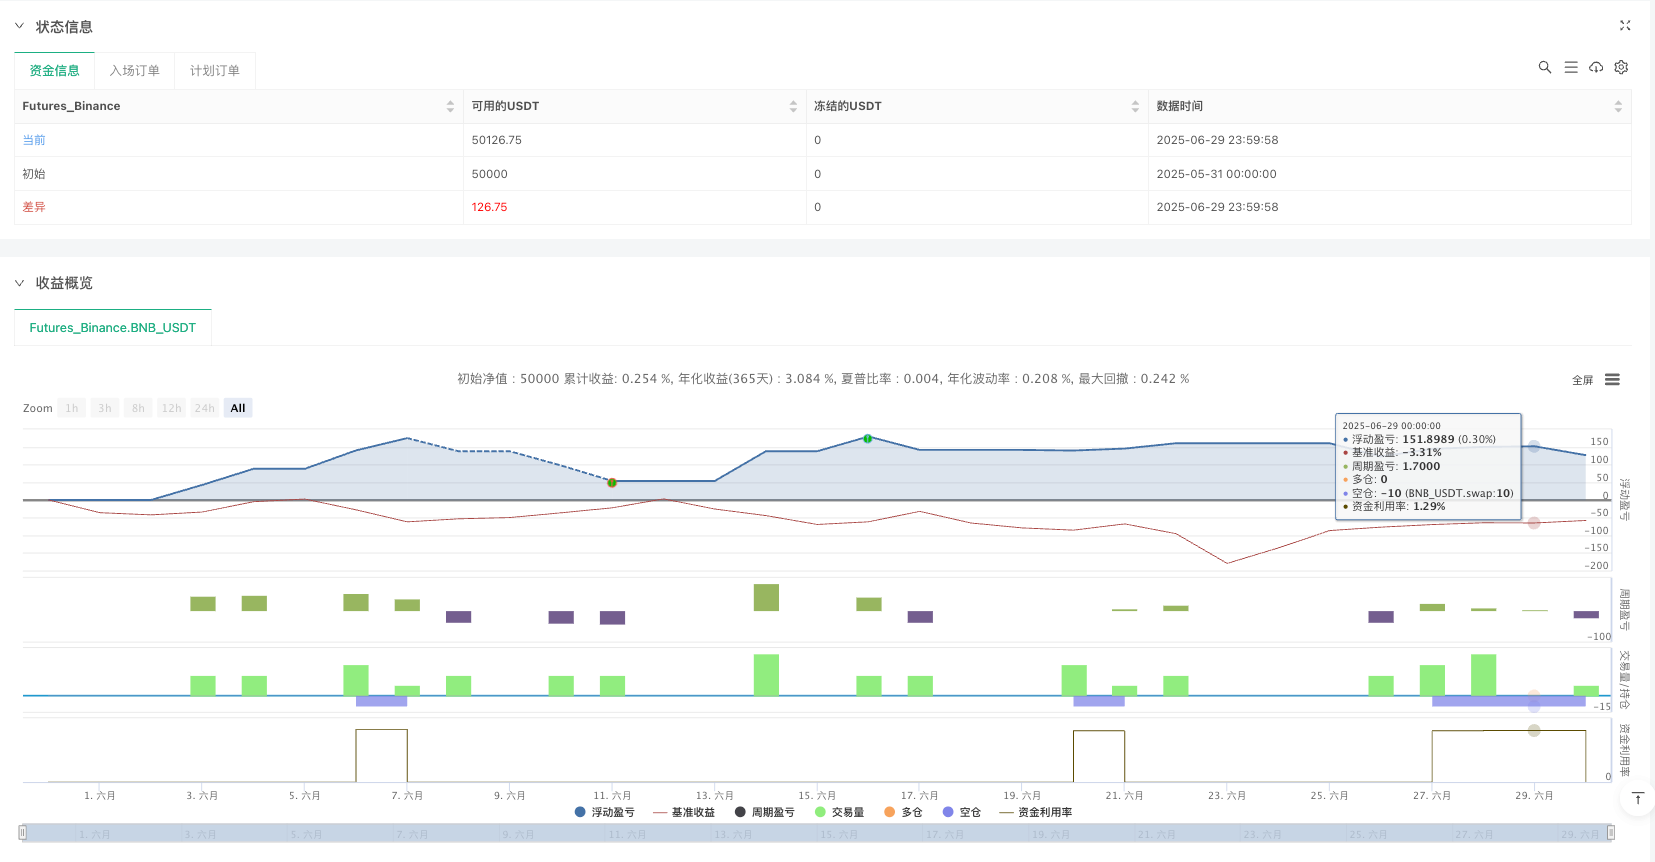Switch to the 计划订单 tab
The height and width of the screenshot is (862, 1655).
pos(214,70)
